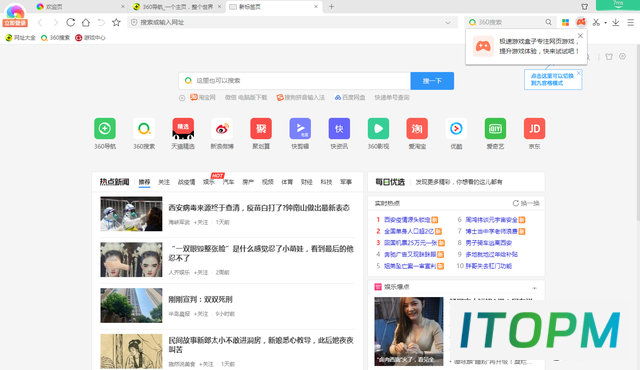Viewport: 640px width, 370px height.
Task: Click the scissors screenshot tool icon
Action: (x=596, y=22)
